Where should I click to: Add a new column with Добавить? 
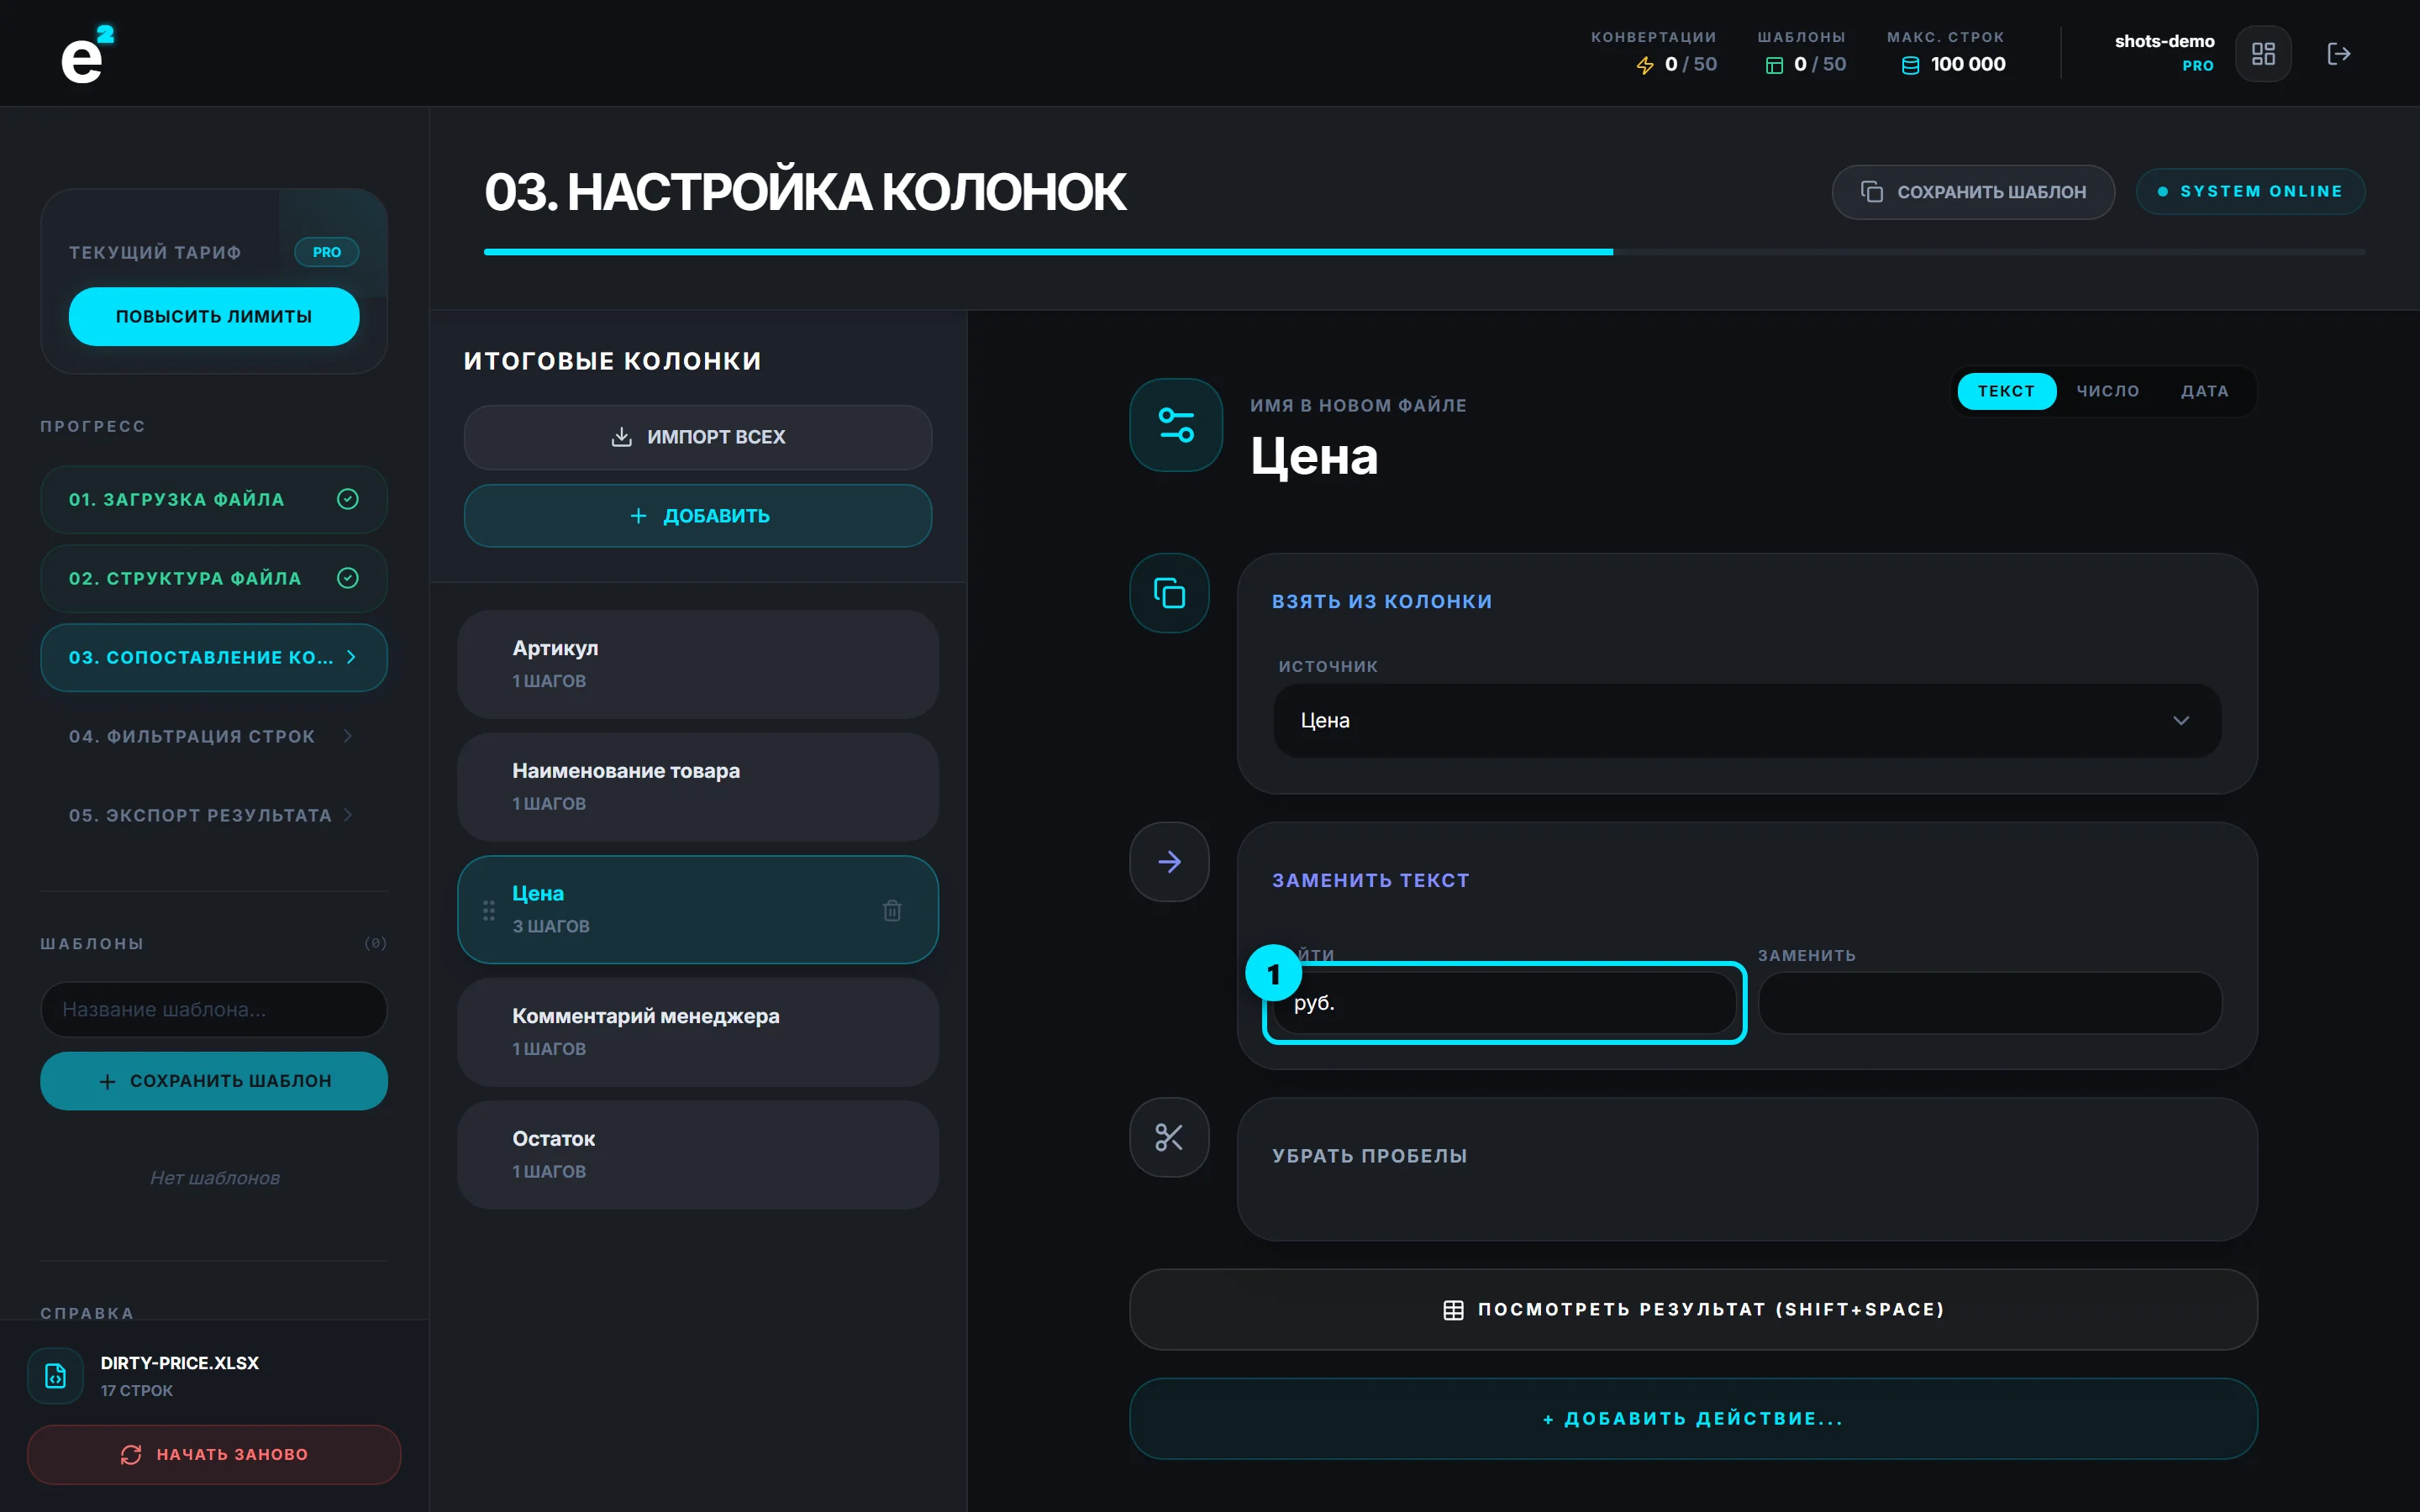coord(698,516)
